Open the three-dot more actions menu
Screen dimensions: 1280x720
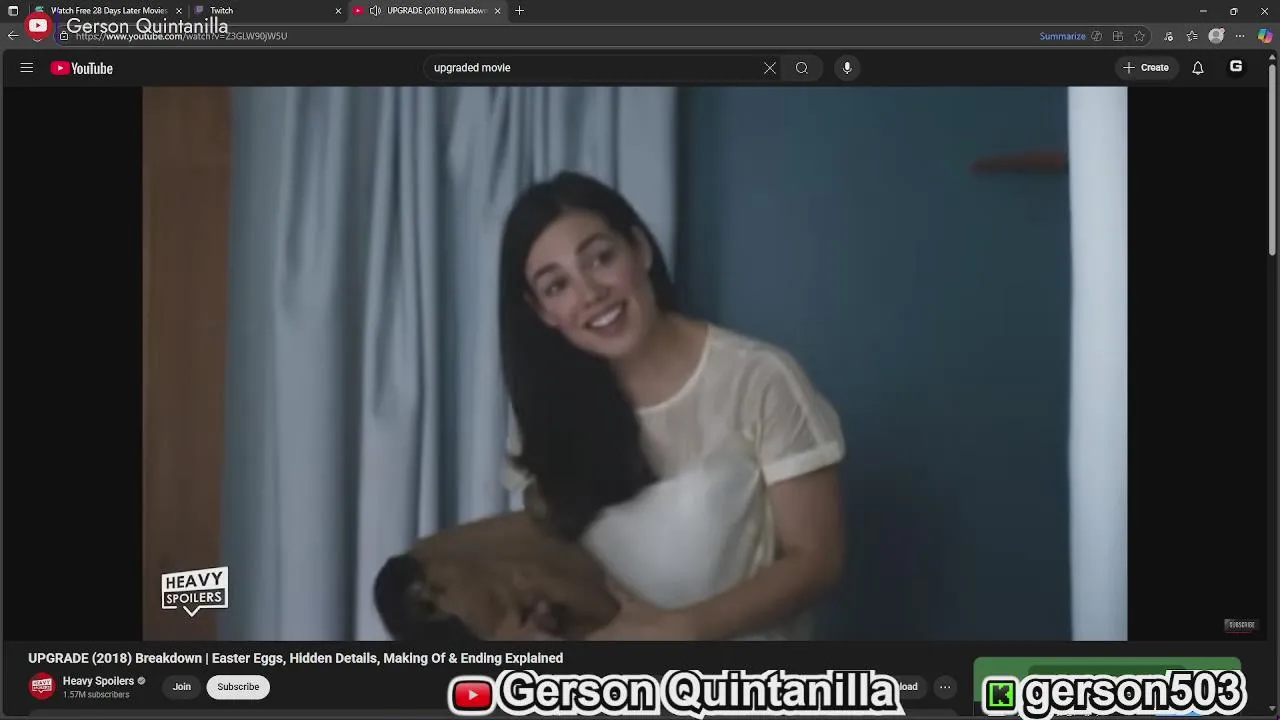pos(945,687)
